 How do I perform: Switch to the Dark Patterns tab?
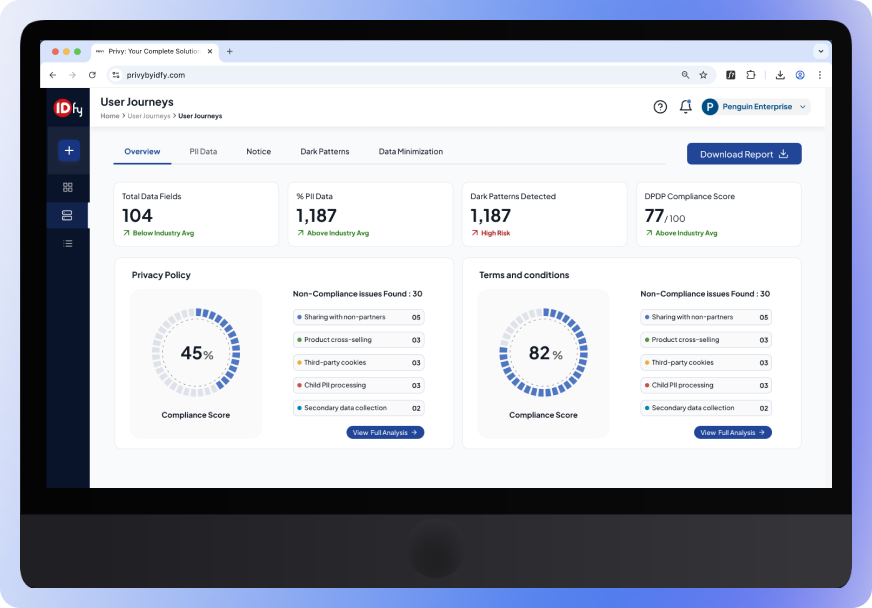pos(324,151)
